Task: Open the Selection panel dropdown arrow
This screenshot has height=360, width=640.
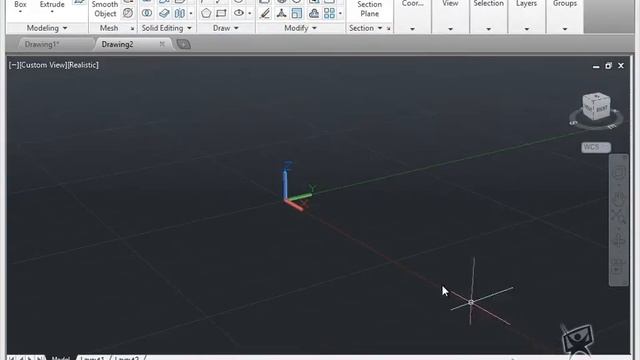Action: tap(489, 29)
